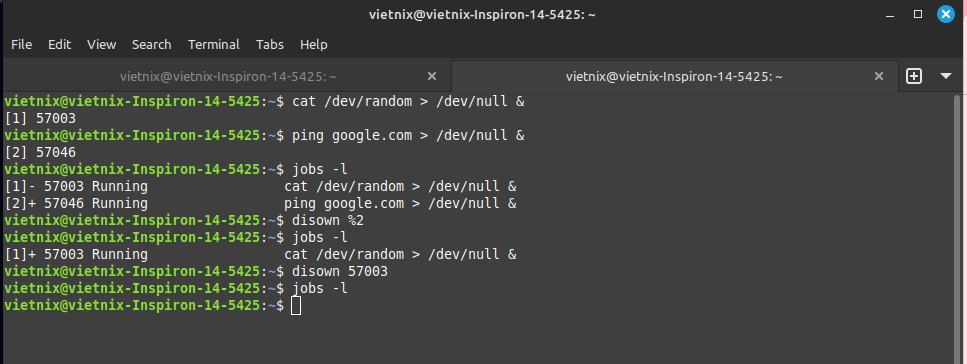Open the Terminal menu

coord(213,44)
